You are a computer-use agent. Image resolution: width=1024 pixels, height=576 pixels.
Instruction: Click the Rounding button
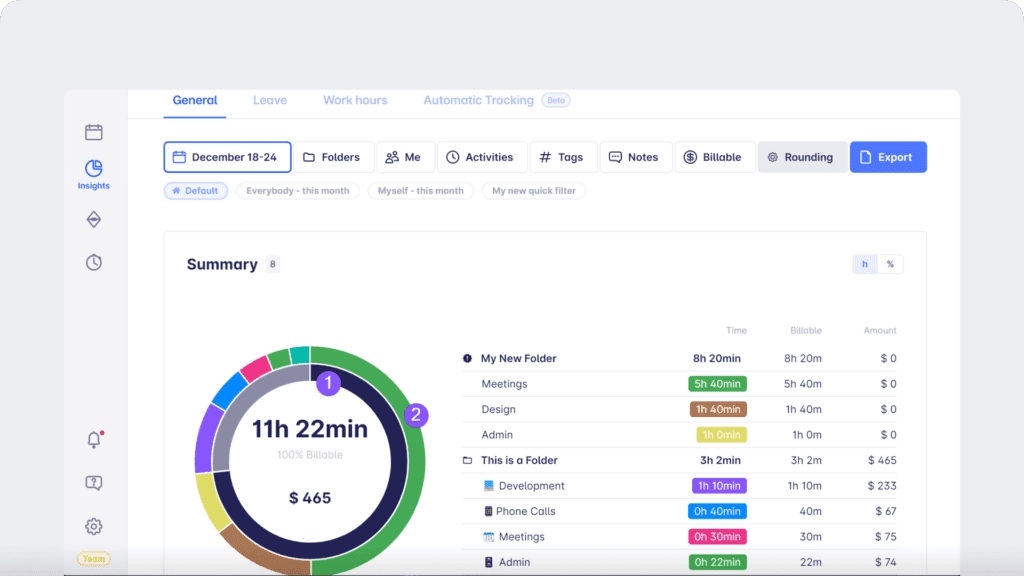pos(801,157)
